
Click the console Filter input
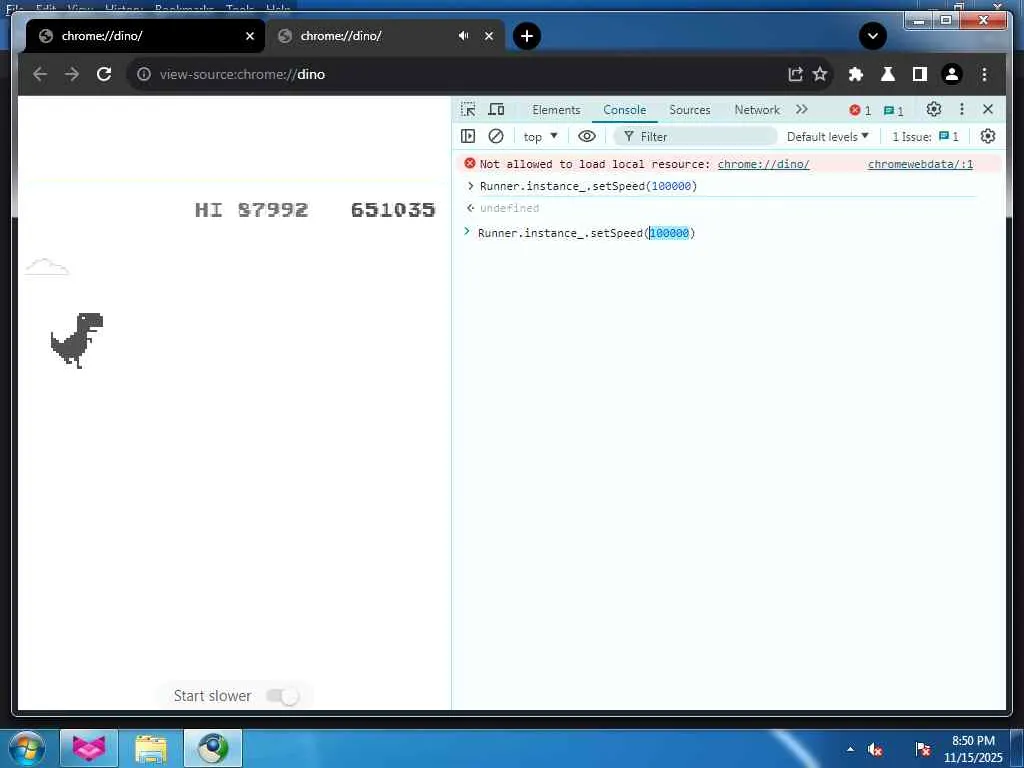(696, 136)
